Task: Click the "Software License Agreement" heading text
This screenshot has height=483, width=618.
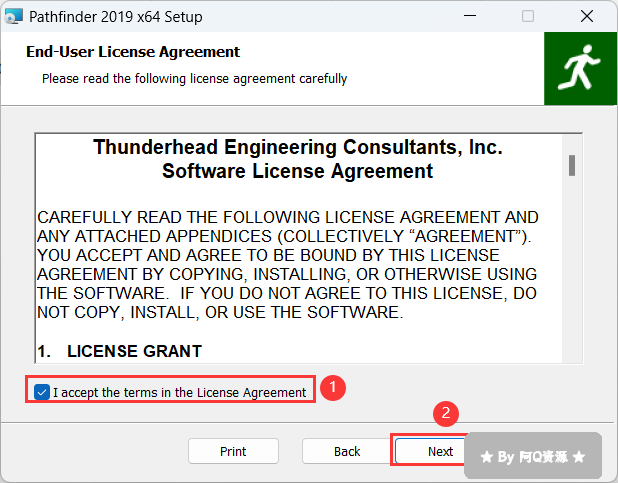Action: (298, 171)
